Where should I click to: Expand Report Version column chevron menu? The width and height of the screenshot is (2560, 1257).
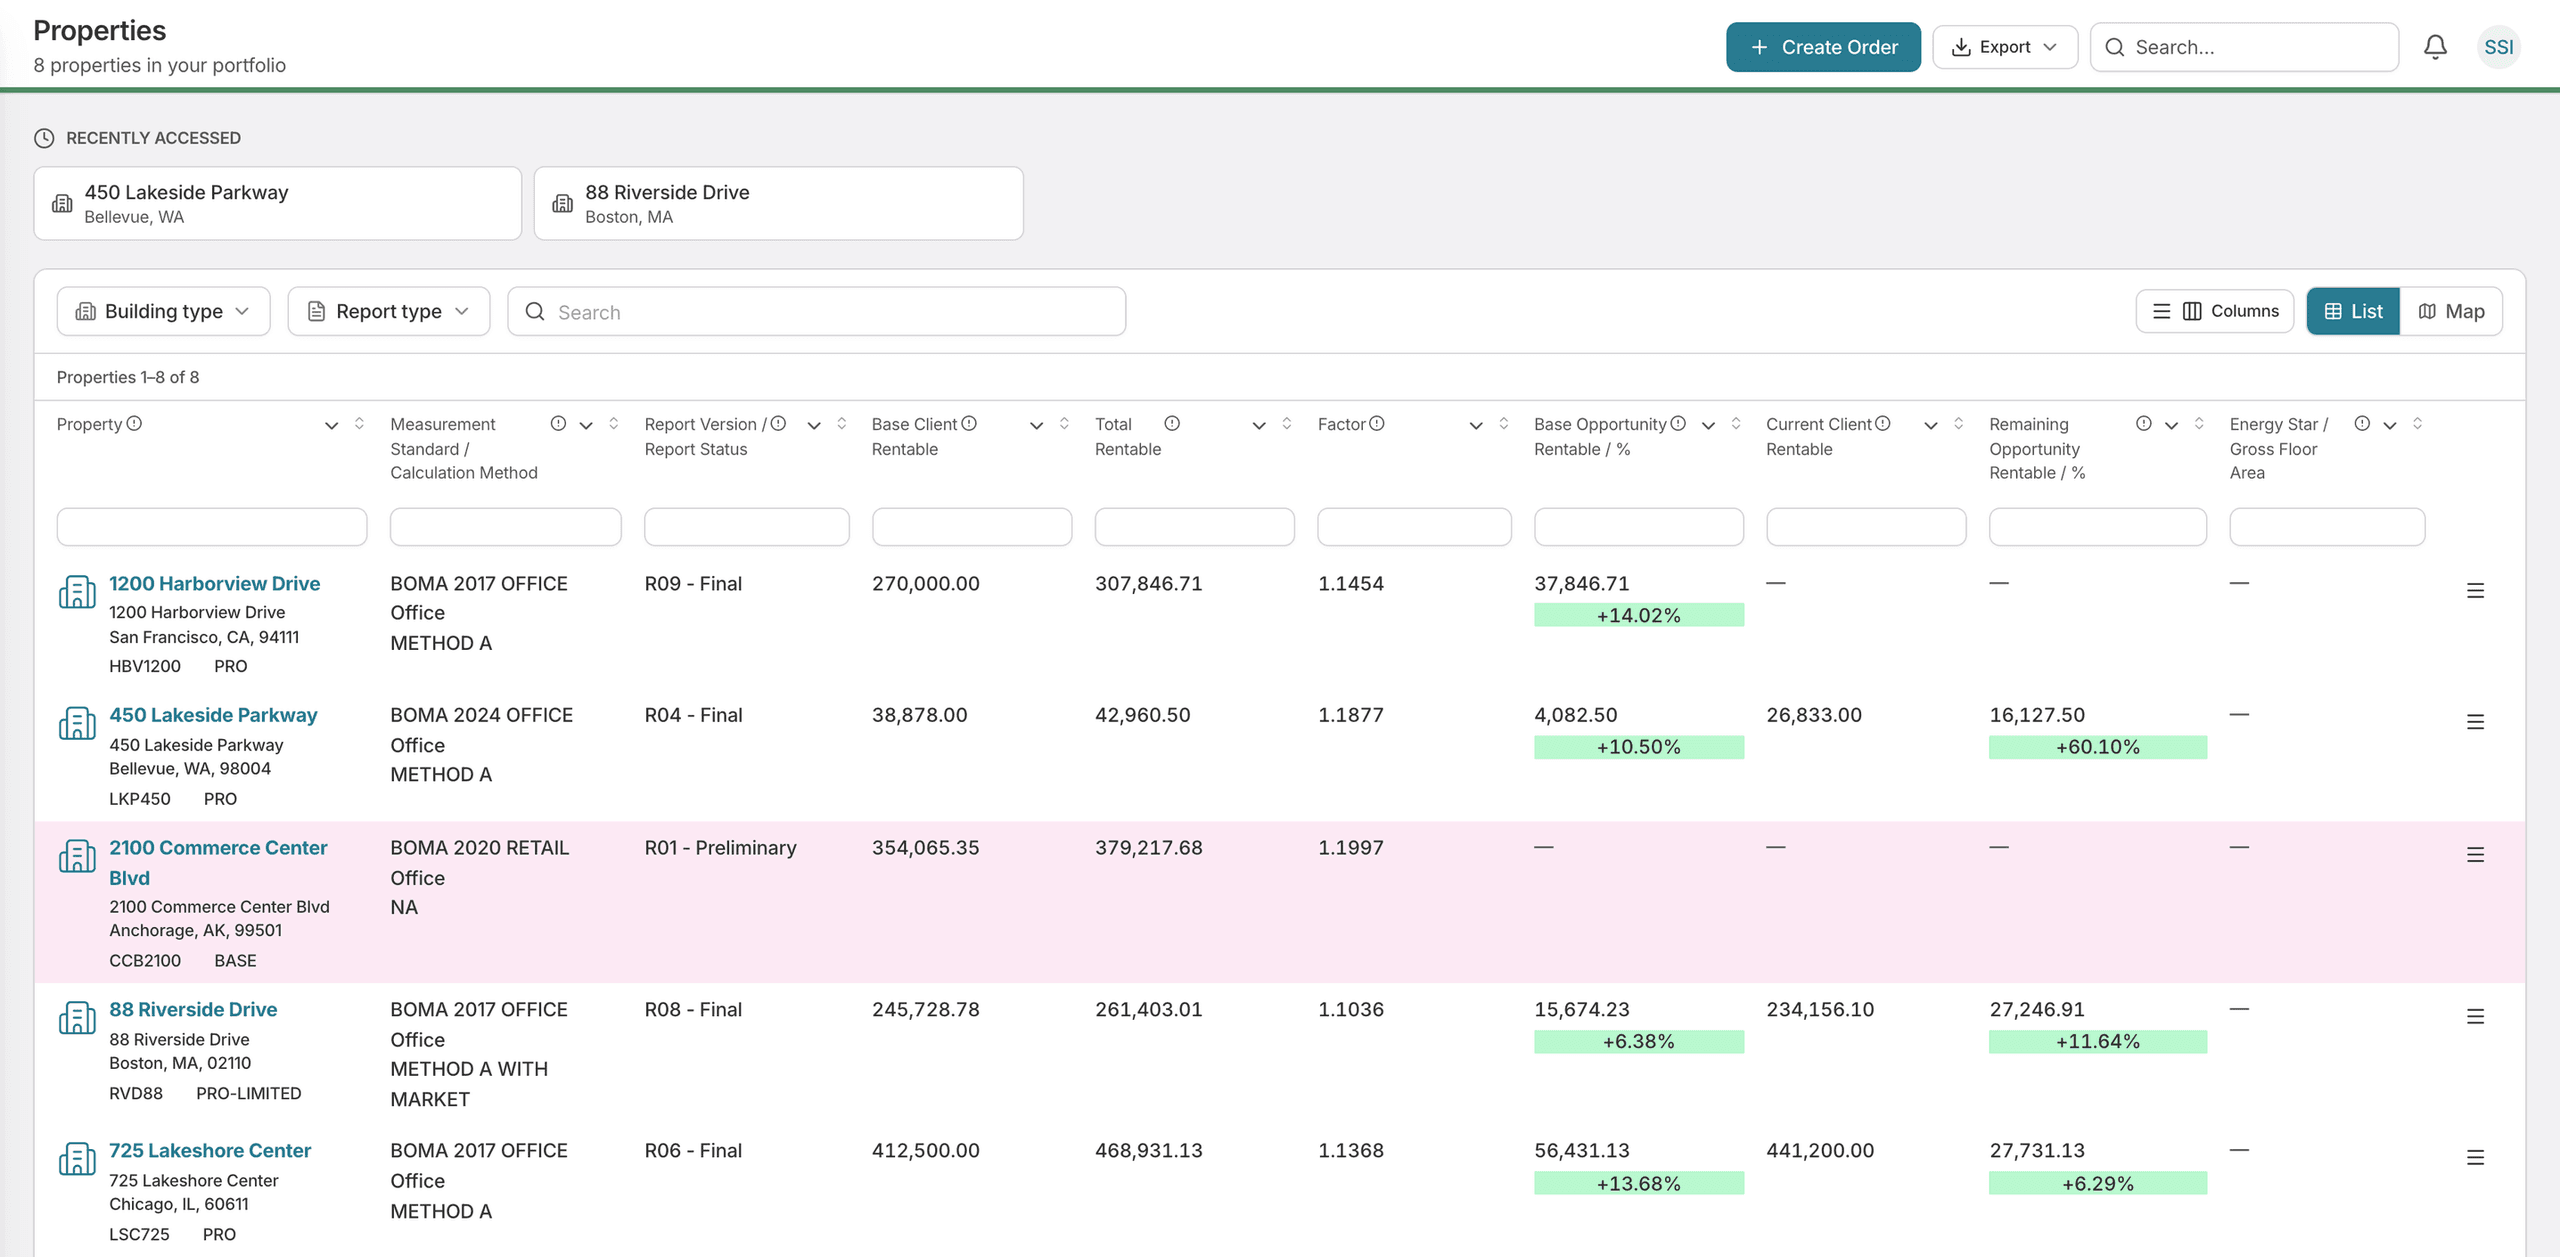coord(814,426)
